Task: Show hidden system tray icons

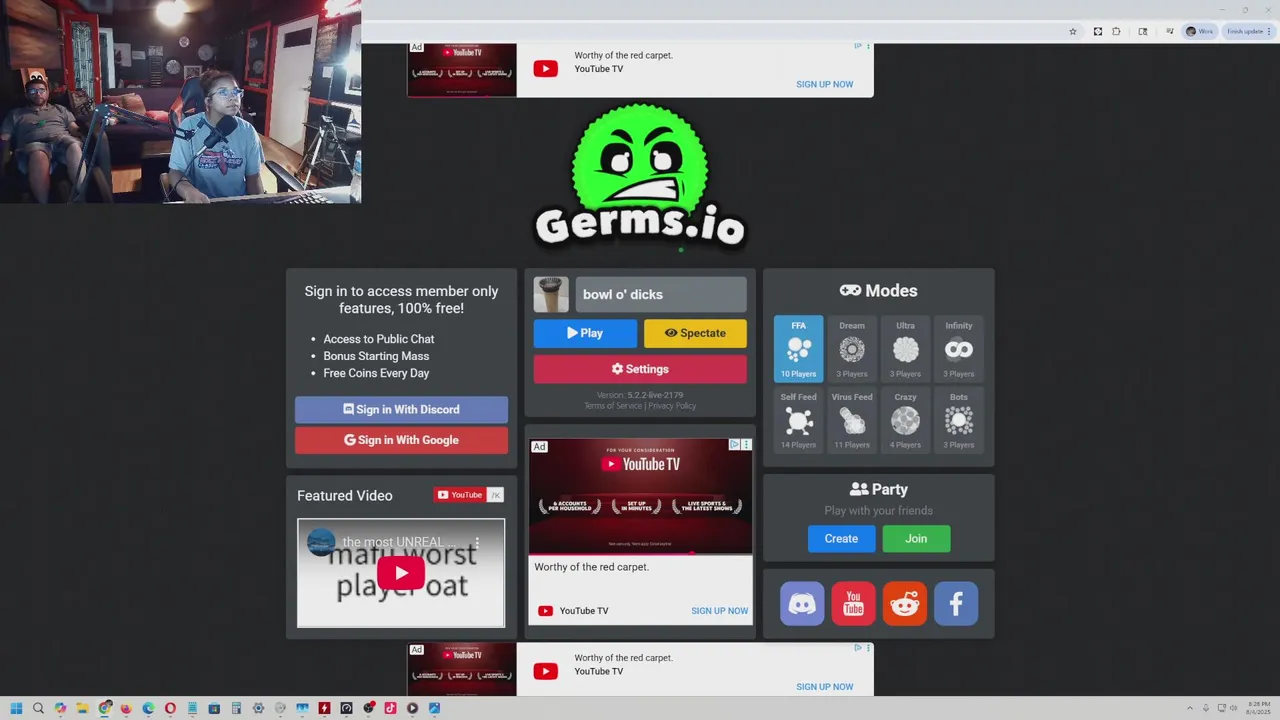Action: point(1190,708)
